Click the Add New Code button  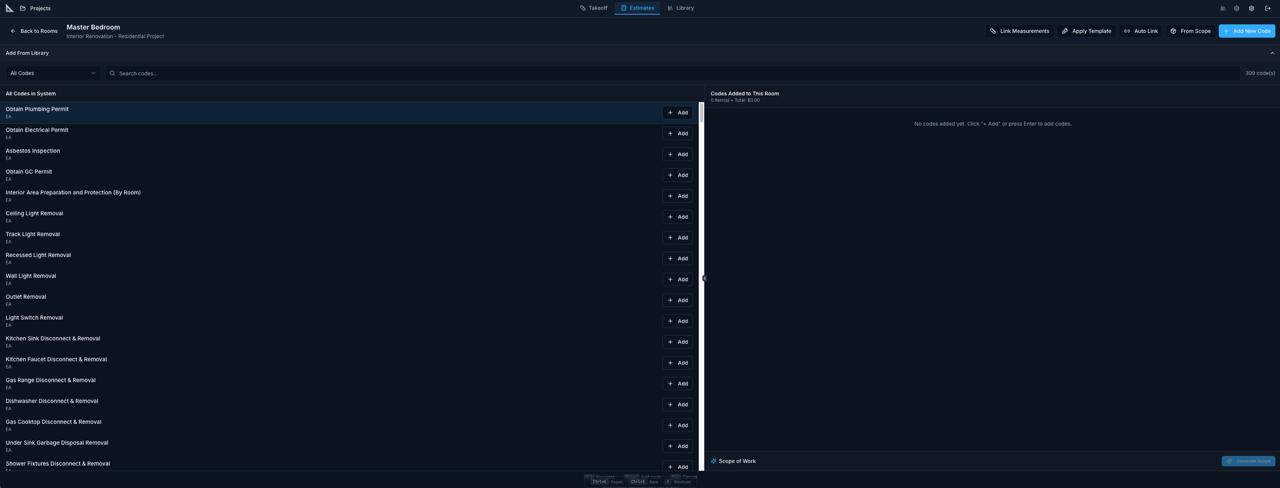coord(1246,31)
